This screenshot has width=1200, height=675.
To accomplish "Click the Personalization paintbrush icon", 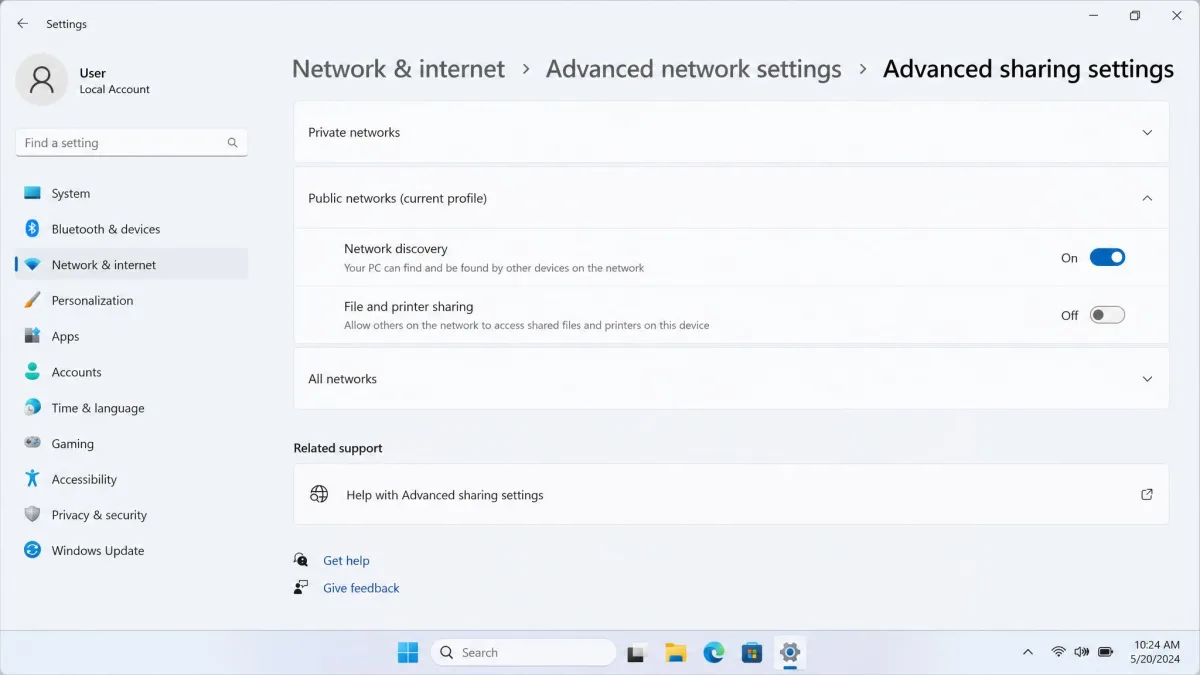I will (x=32, y=300).
